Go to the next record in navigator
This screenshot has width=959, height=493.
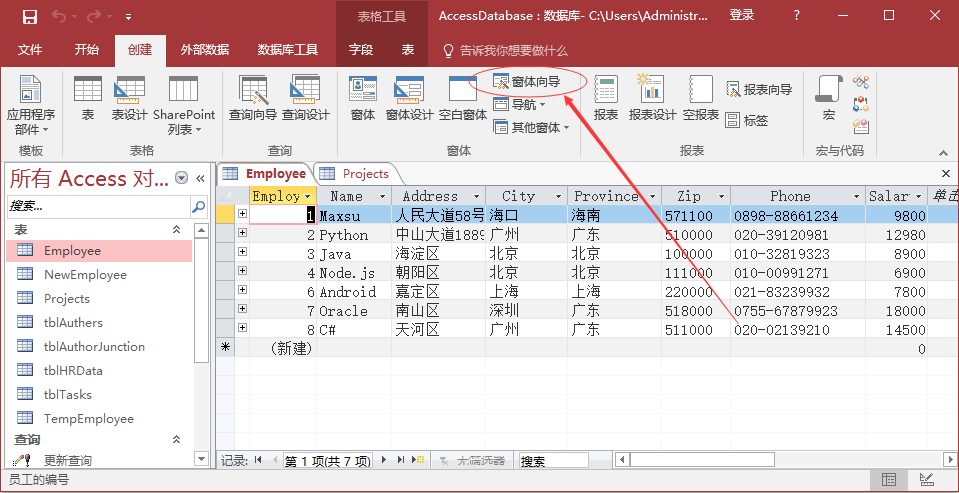385,460
